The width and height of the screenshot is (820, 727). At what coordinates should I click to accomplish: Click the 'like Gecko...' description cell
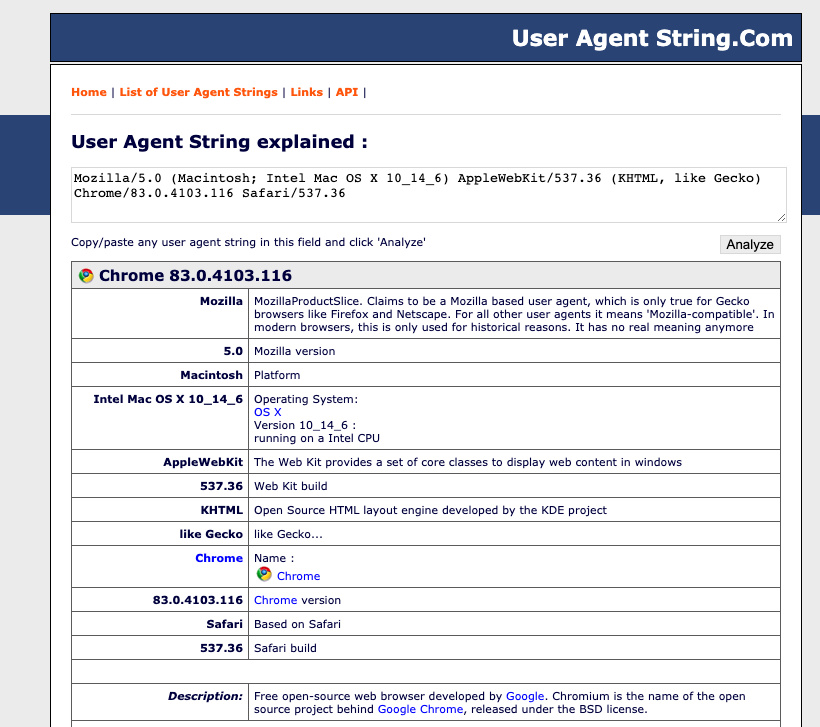point(514,534)
